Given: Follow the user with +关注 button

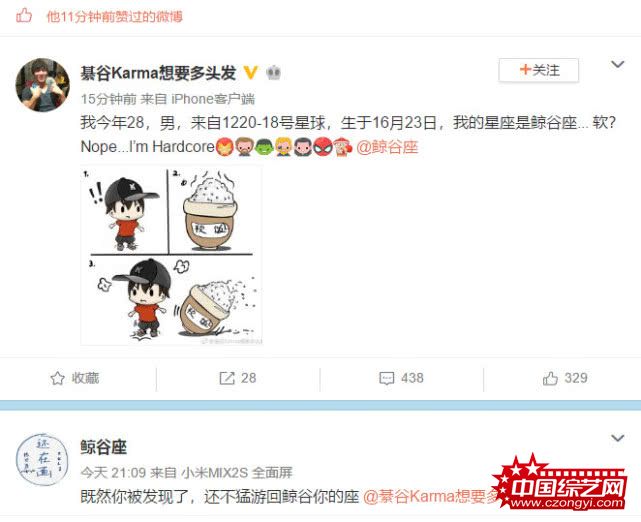Looking at the screenshot, I should (x=539, y=70).
